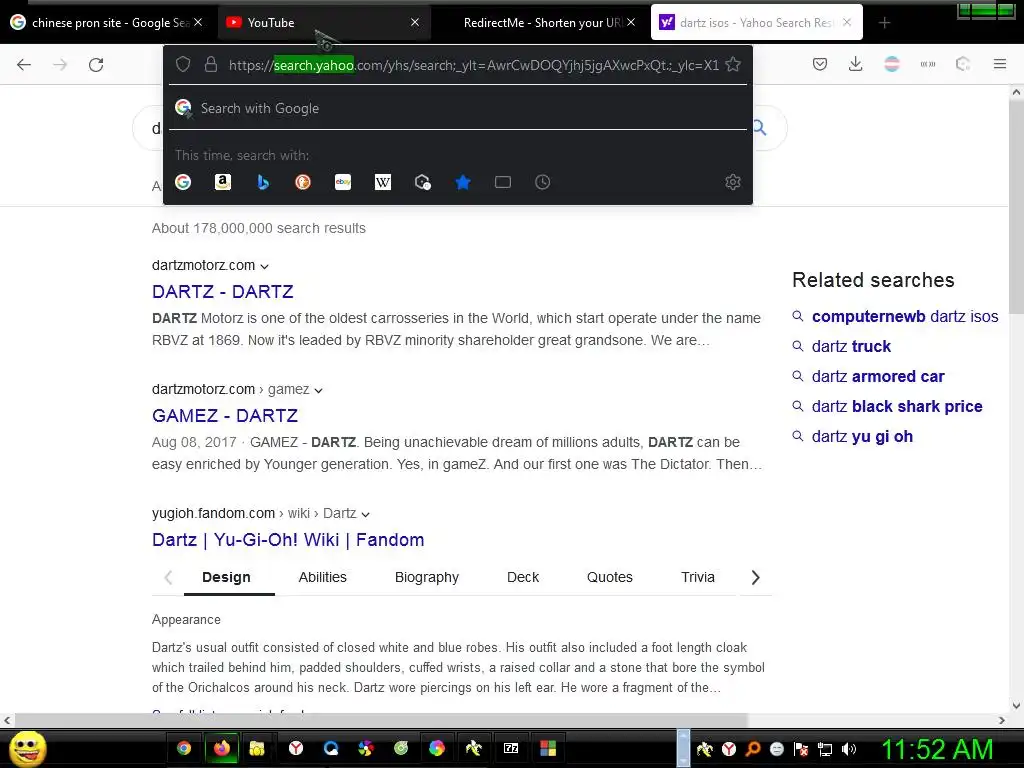The height and width of the screenshot is (768, 1024).
Task: Search this time with eBay icon
Action: point(343,182)
